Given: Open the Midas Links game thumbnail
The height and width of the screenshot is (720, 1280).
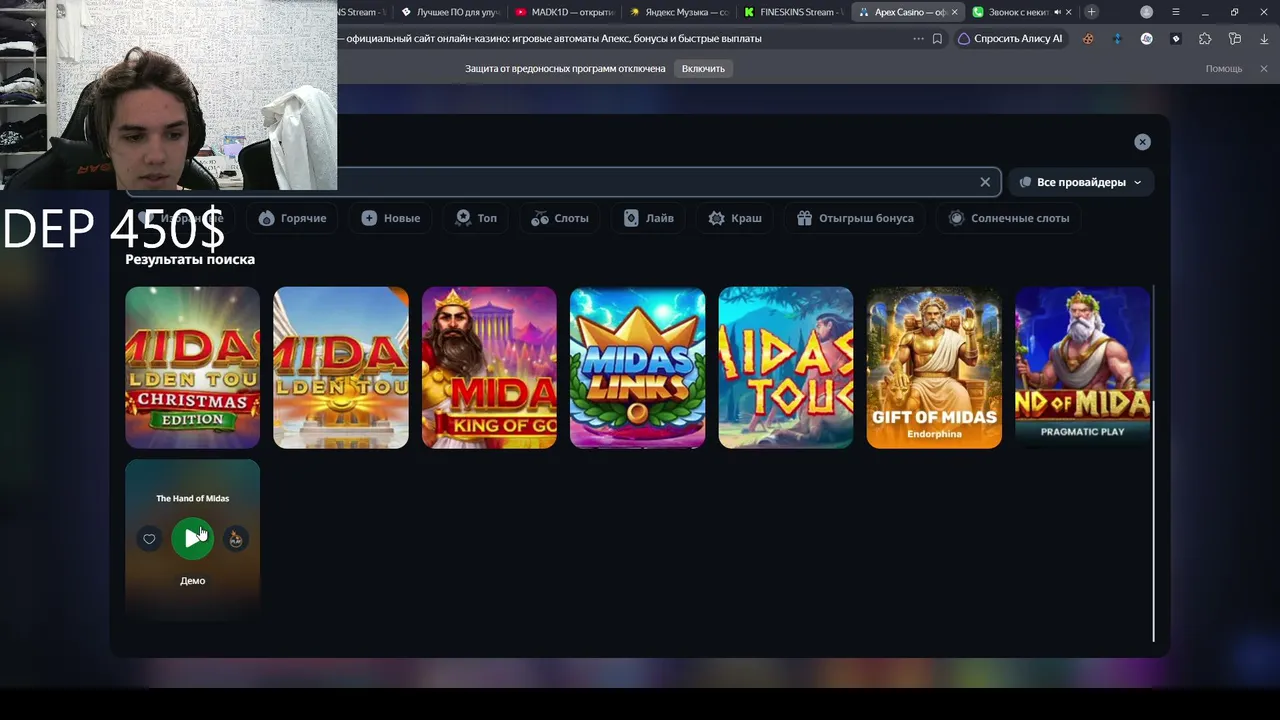Looking at the screenshot, I should tap(637, 368).
